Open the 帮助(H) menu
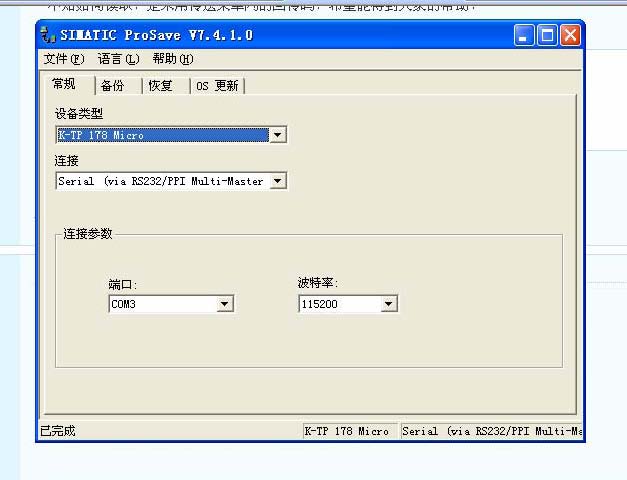The image size is (627, 480). (172, 59)
